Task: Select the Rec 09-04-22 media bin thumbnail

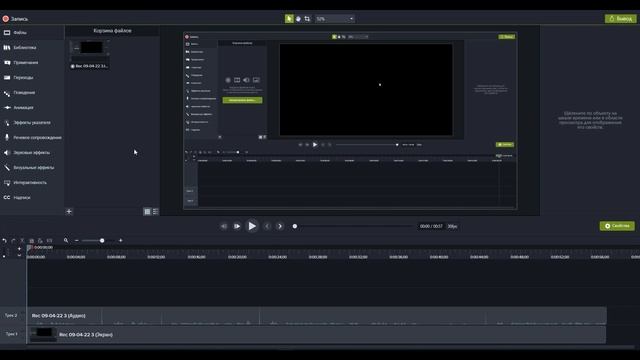Action: coord(89,54)
